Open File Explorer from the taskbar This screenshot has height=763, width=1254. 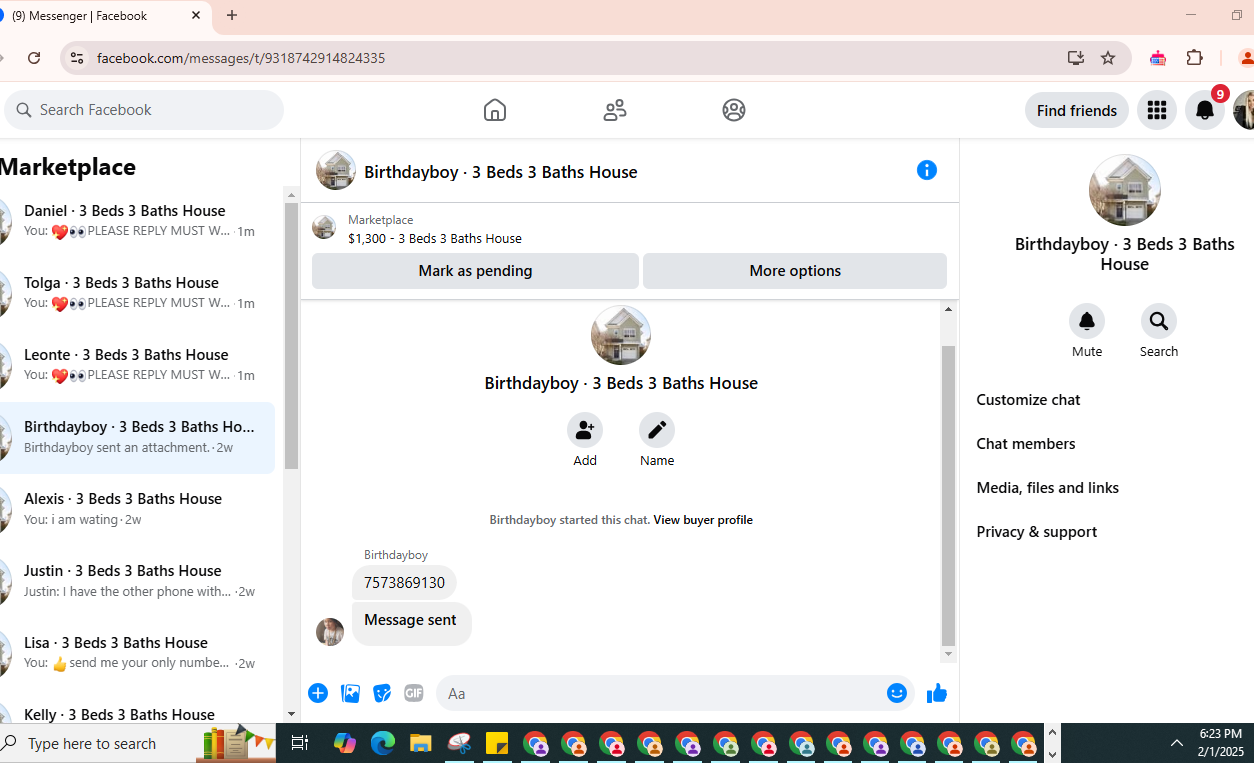[x=421, y=743]
